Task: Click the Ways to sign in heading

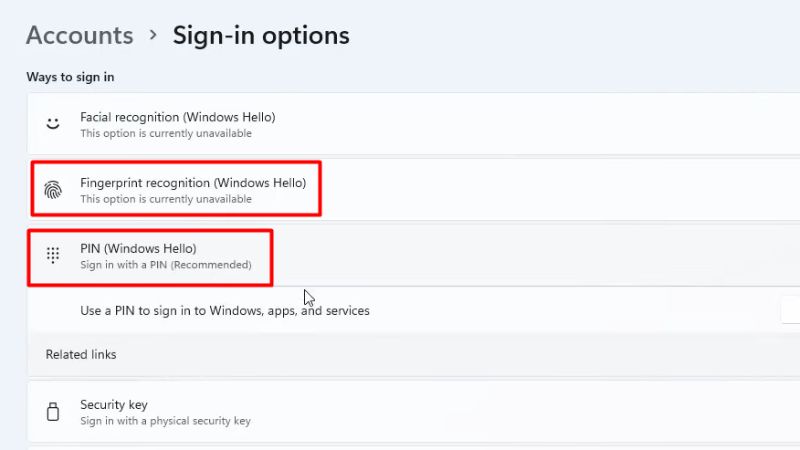Action: (x=70, y=77)
